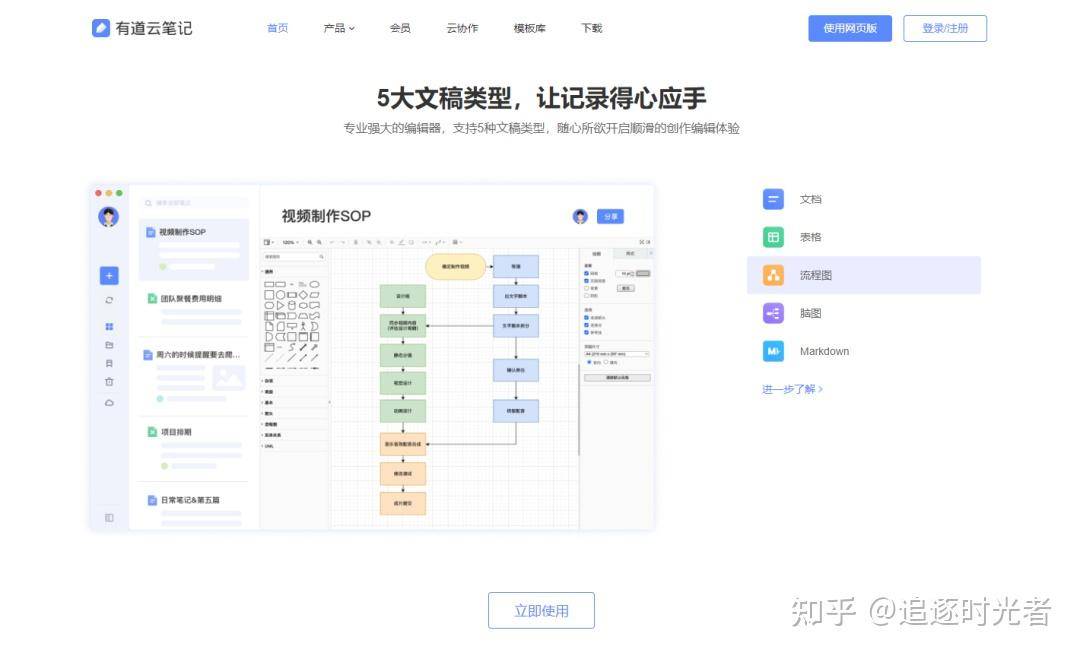Click the shape search field in shapes panel

pyautogui.click(x=294, y=256)
